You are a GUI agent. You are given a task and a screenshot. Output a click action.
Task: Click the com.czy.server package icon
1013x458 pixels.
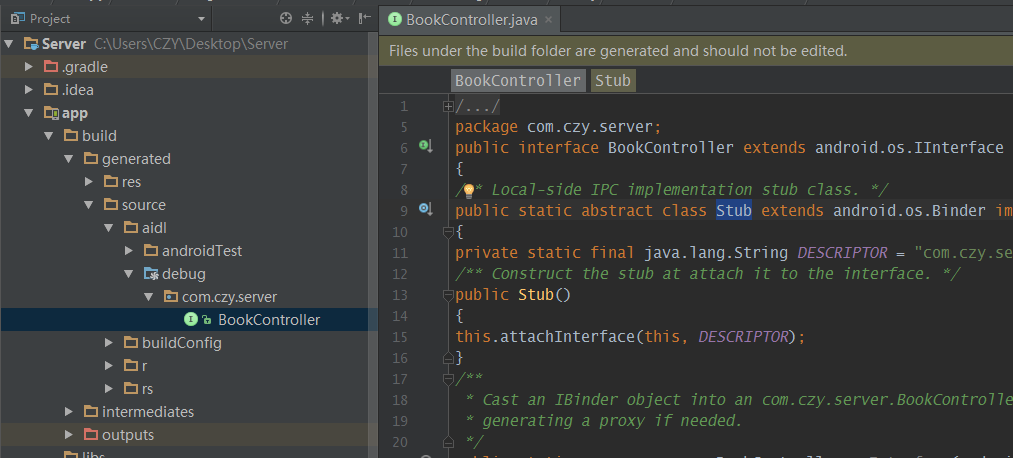click(x=171, y=297)
